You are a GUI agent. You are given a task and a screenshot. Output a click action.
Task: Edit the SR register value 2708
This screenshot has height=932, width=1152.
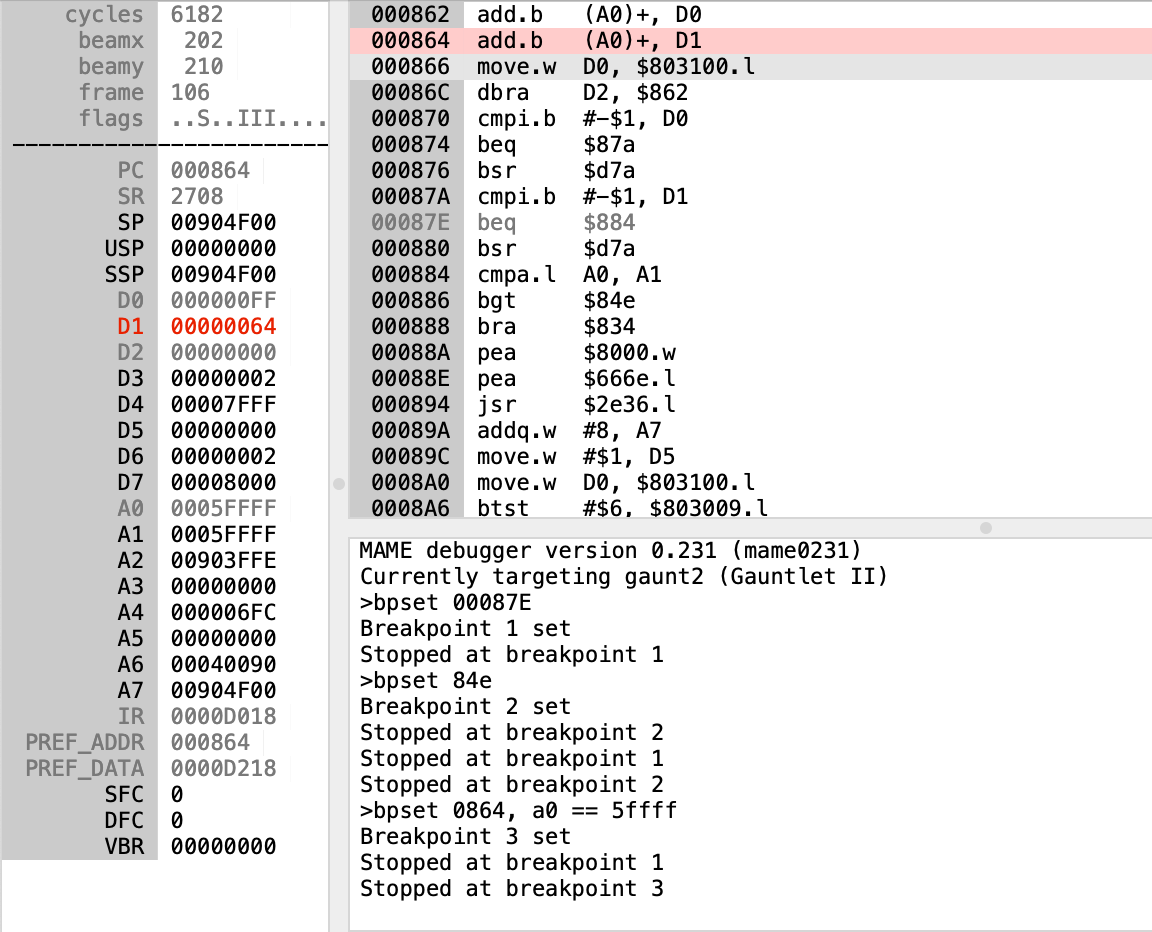197,197
